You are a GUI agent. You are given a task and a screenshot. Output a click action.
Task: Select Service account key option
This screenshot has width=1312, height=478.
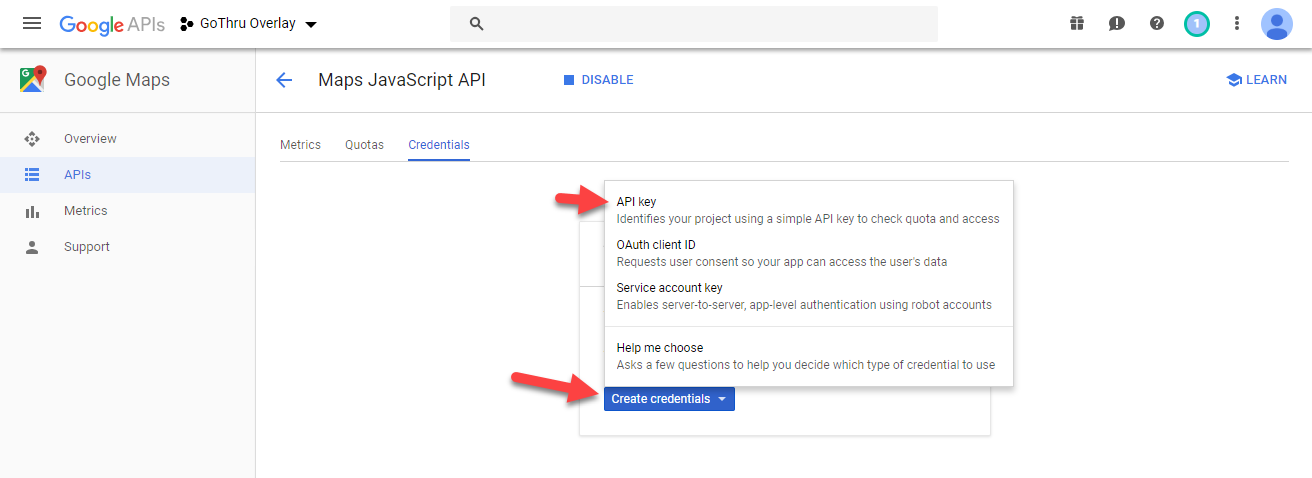pyautogui.click(x=669, y=288)
